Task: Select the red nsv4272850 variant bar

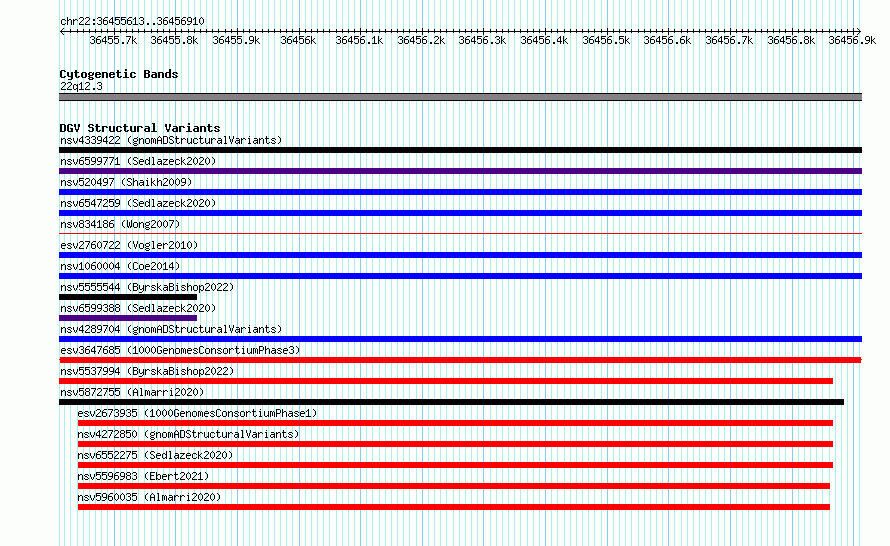Action: [x=455, y=444]
